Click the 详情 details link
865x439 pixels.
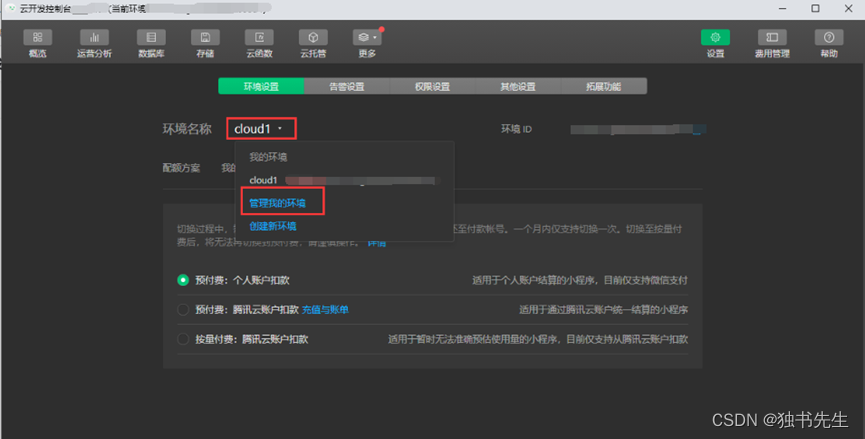[x=377, y=243]
